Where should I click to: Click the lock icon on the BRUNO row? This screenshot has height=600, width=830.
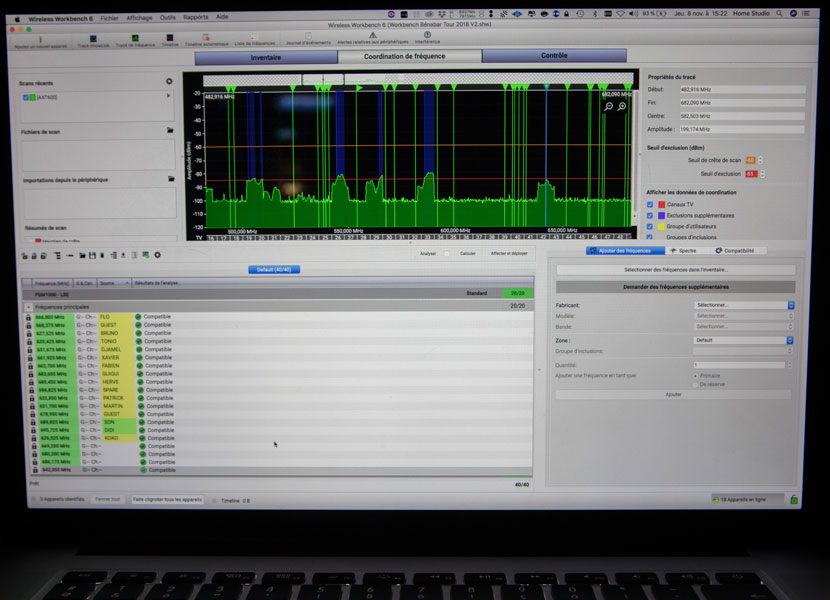coord(29,334)
